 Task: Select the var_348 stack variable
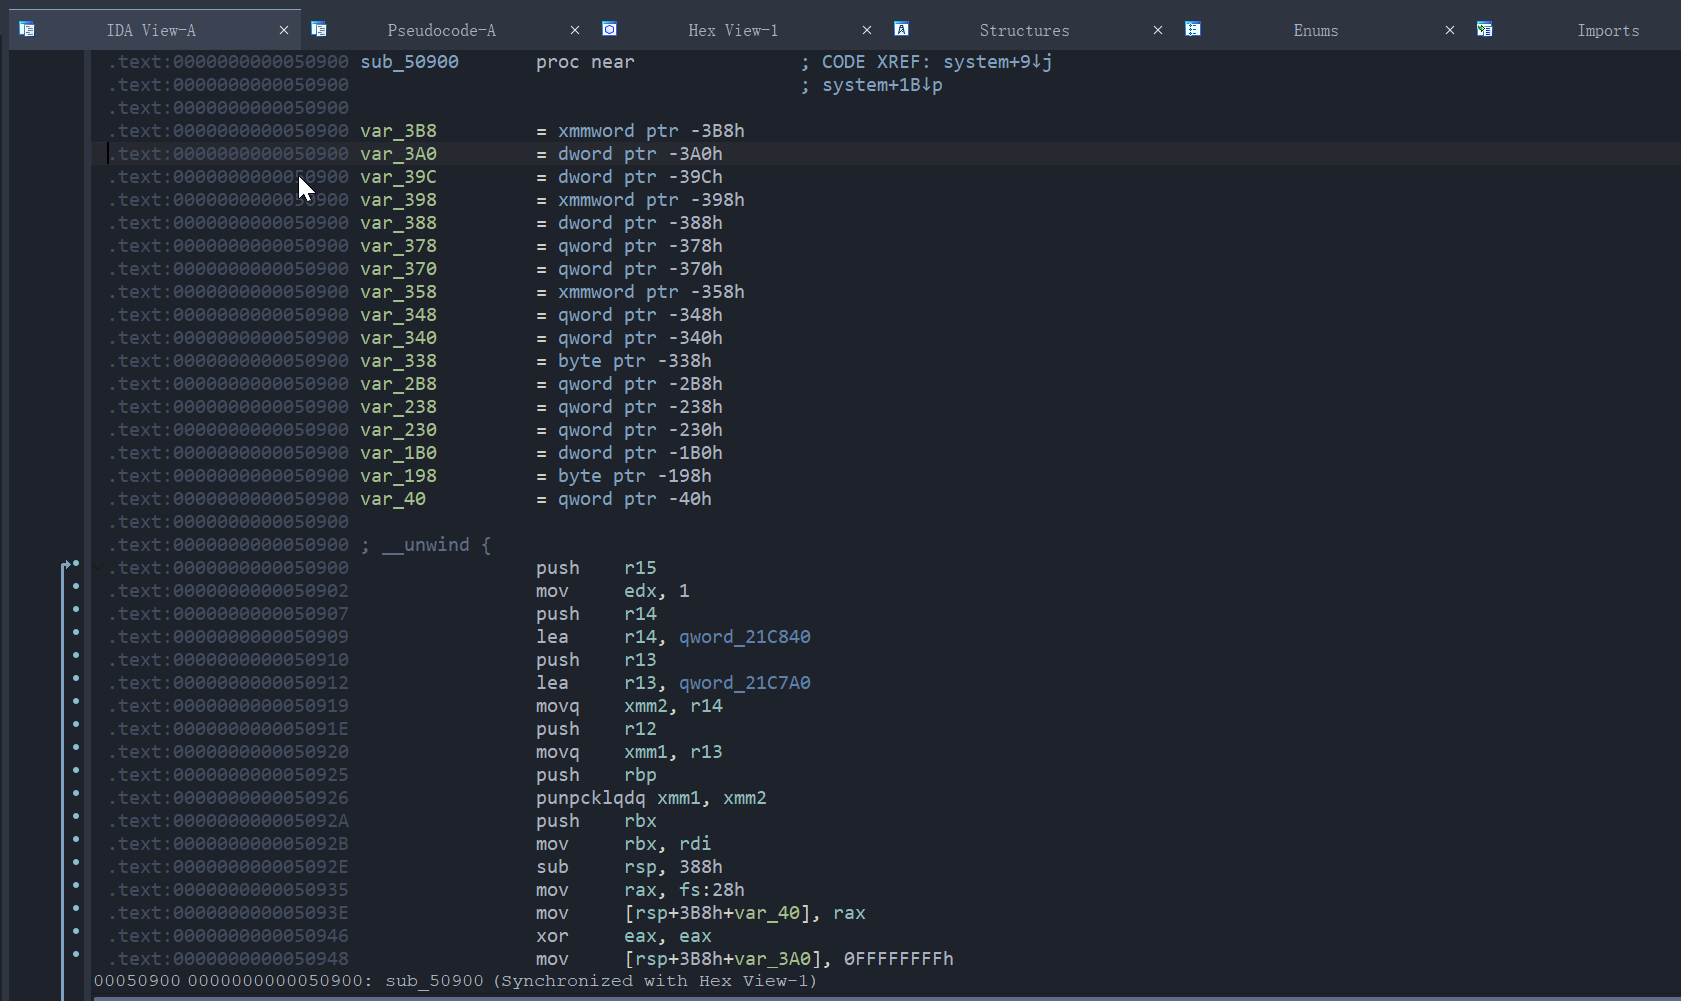click(398, 315)
